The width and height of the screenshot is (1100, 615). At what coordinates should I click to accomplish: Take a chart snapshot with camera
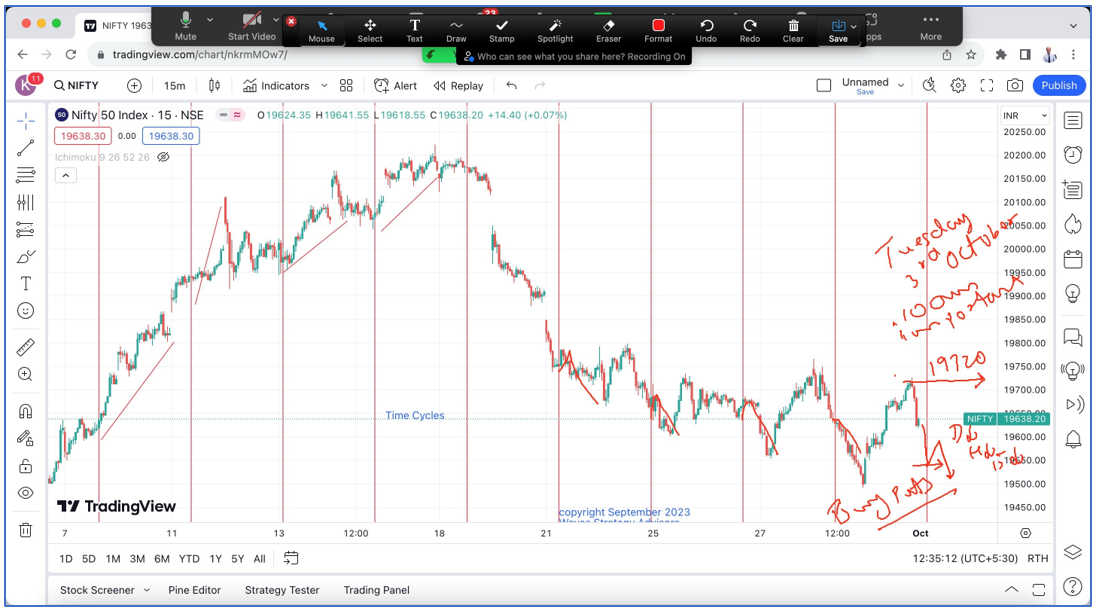[x=1014, y=86]
